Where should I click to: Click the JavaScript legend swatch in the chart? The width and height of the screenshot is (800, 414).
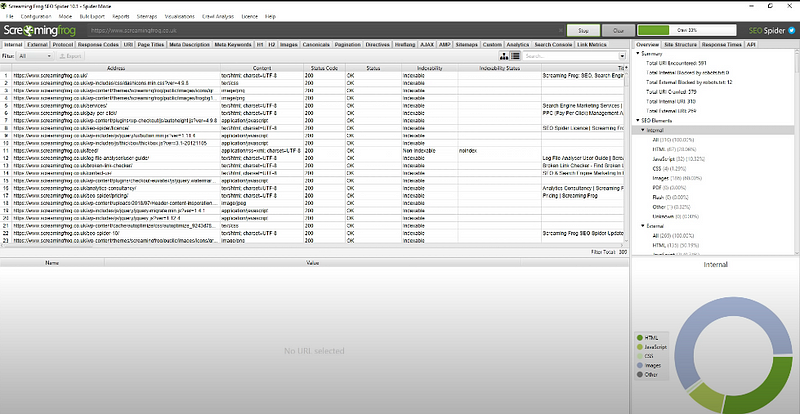(x=640, y=347)
